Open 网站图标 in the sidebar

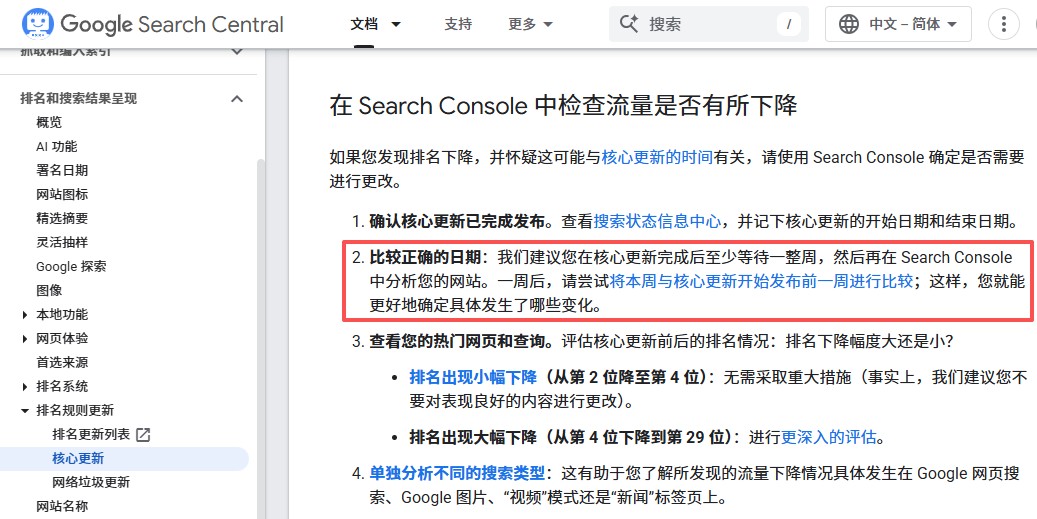(62, 194)
